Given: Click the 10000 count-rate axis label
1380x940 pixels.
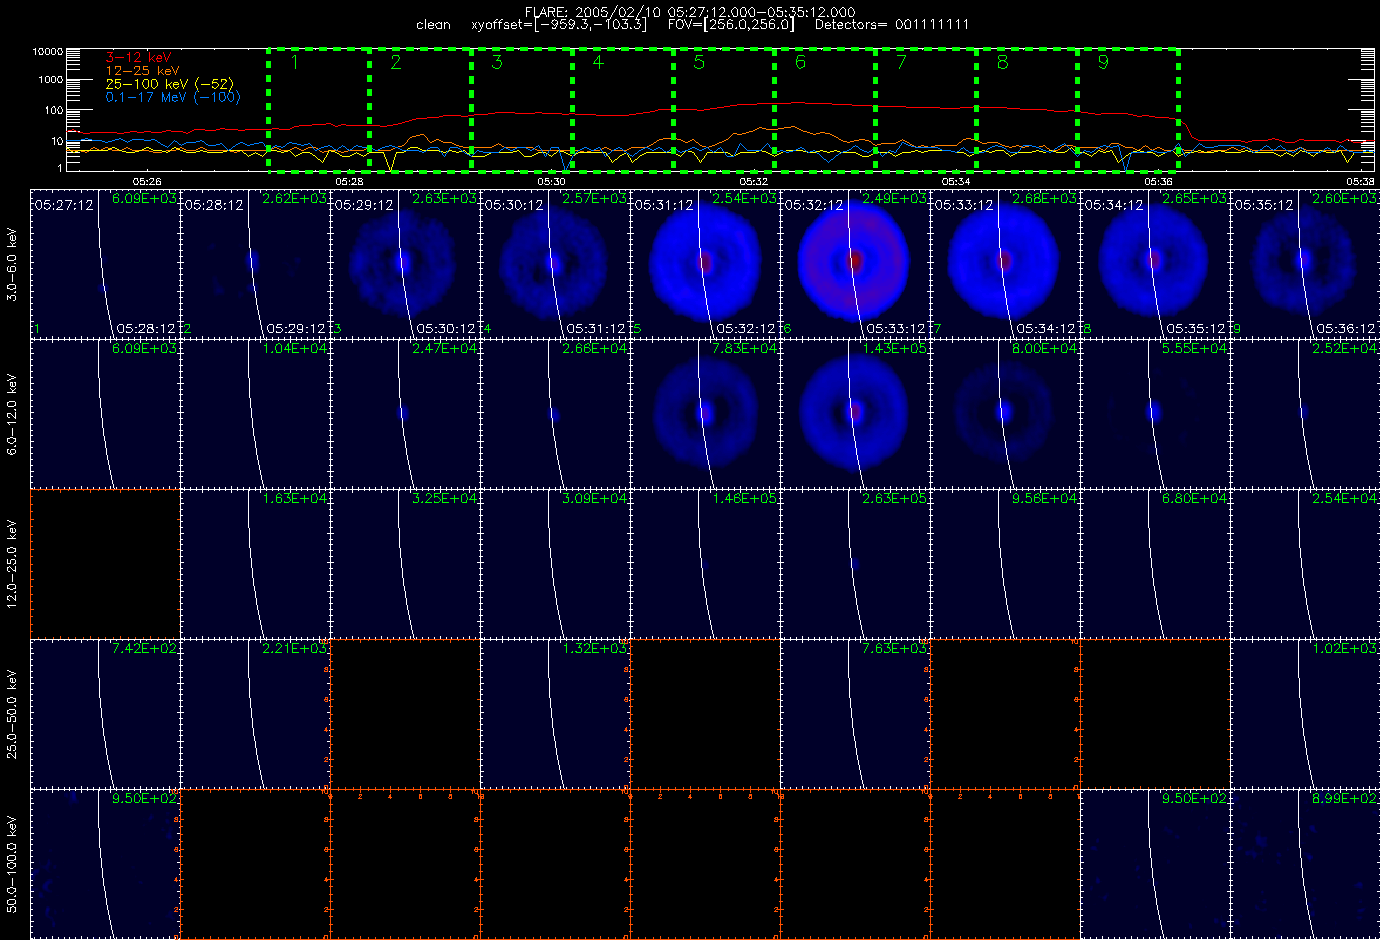Looking at the screenshot, I should tap(48, 51).
